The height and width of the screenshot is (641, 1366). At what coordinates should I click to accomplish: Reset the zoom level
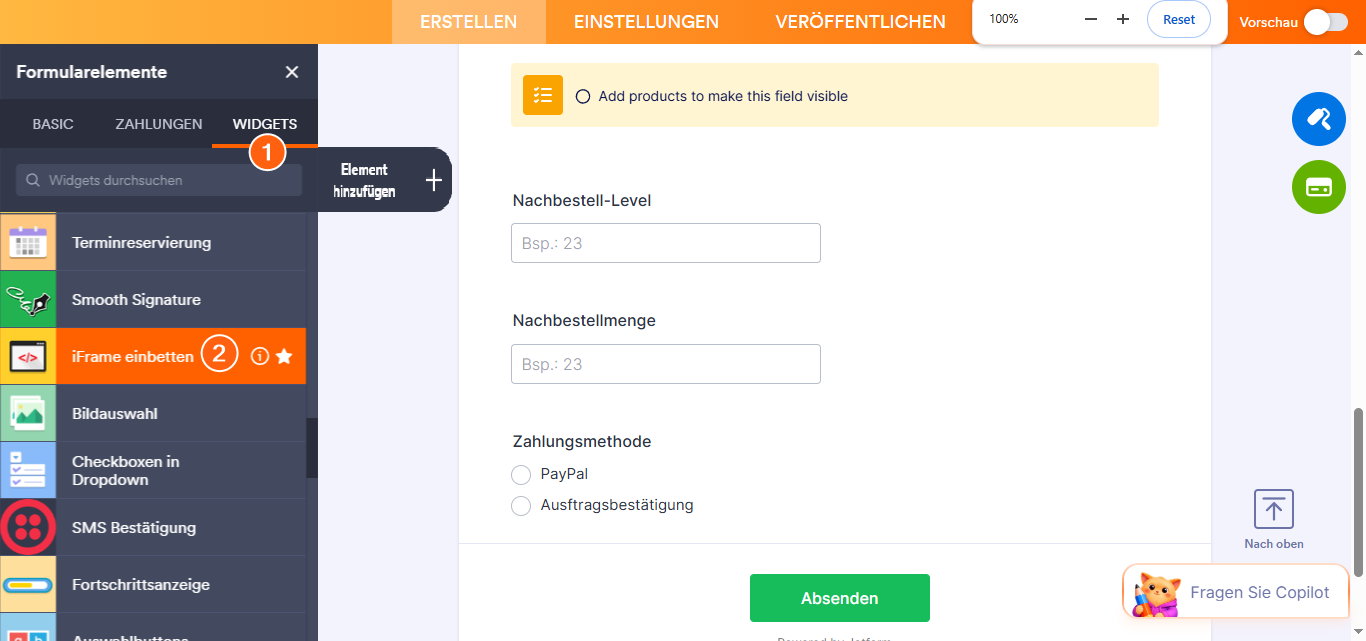tap(1178, 19)
